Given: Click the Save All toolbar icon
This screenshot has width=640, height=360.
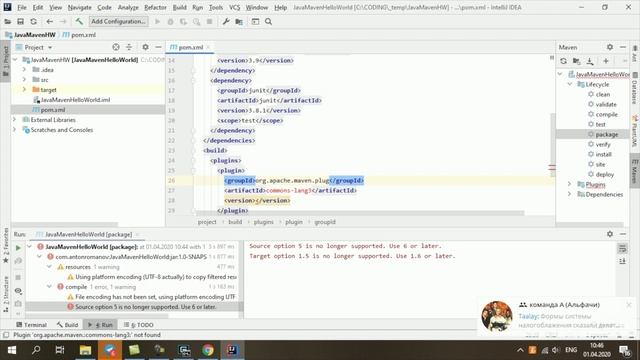Looking at the screenshot, I should (20, 22).
